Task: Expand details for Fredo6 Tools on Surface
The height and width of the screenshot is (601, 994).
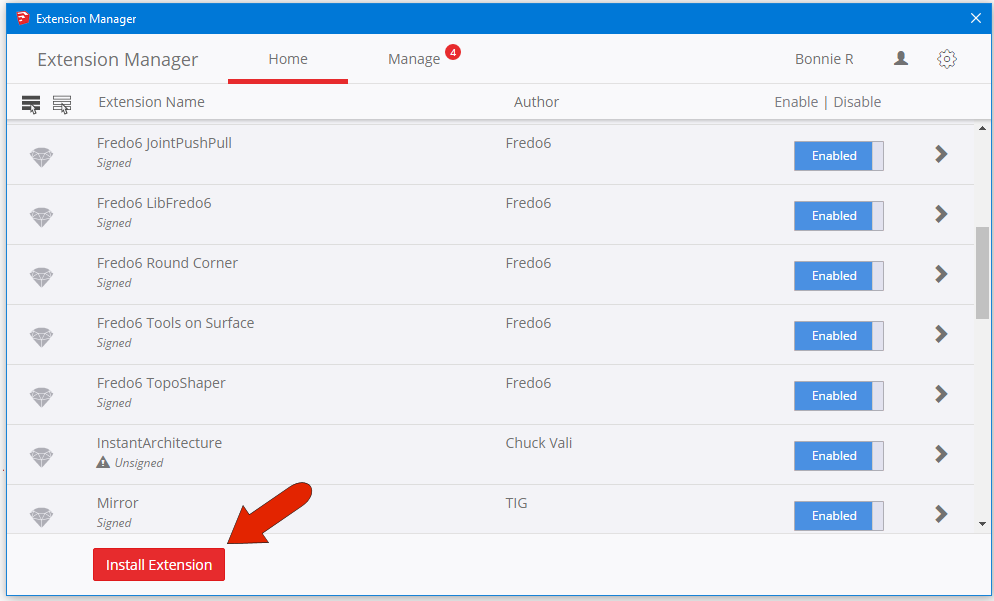Action: pos(941,333)
